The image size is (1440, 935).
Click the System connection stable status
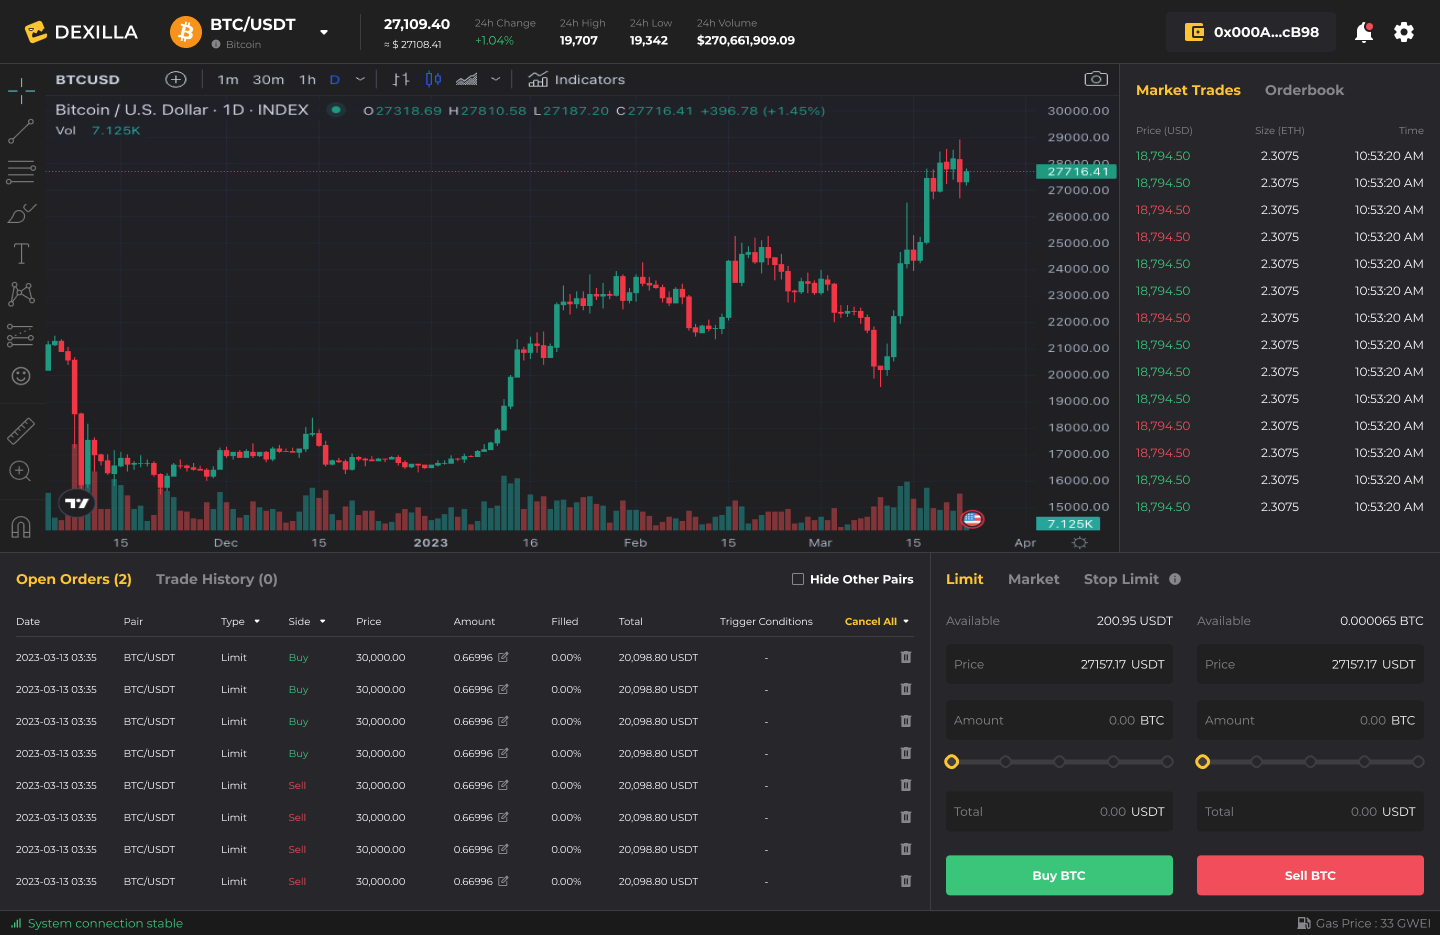coord(97,923)
